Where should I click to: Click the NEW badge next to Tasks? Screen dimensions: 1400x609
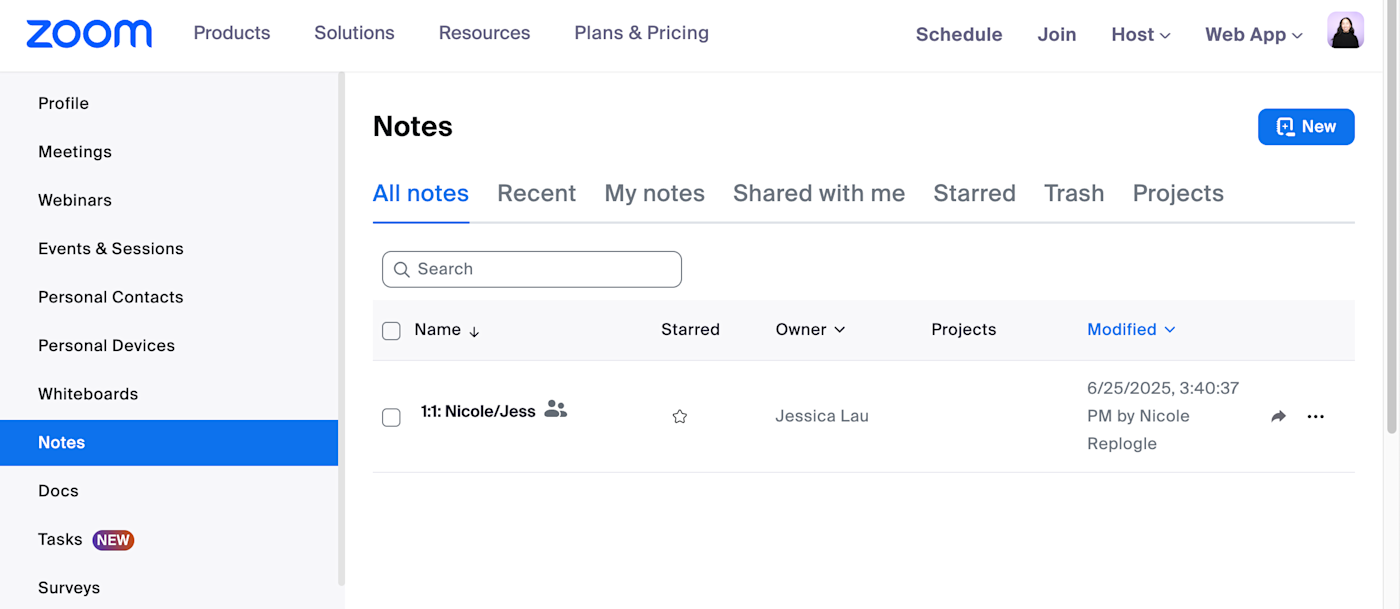pos(113,540)
